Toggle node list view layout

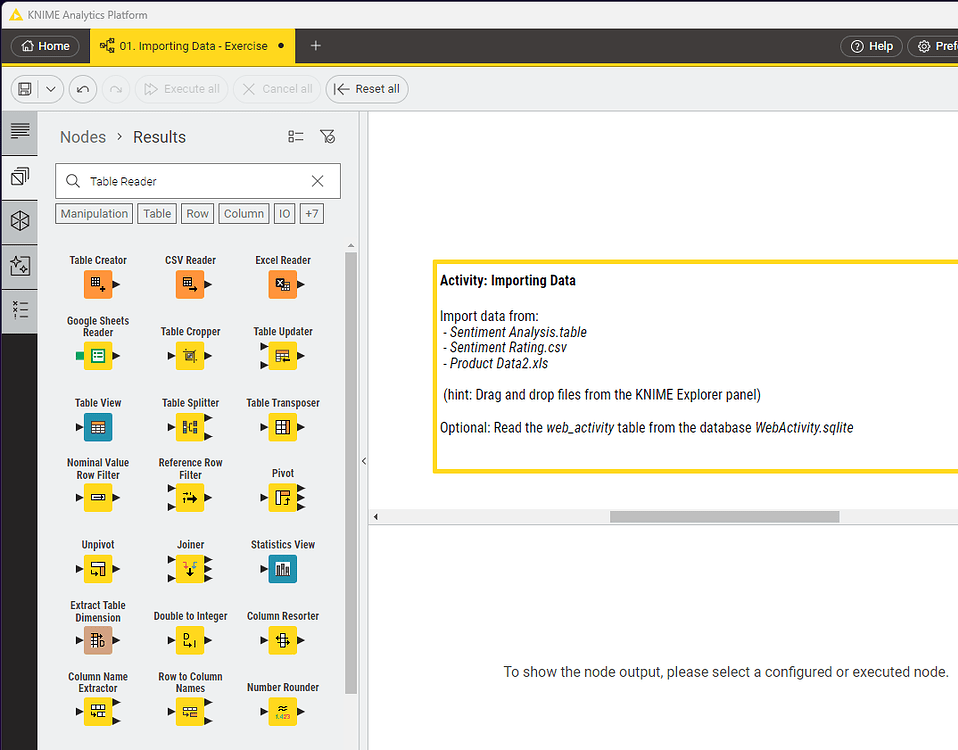pos(296,137)
